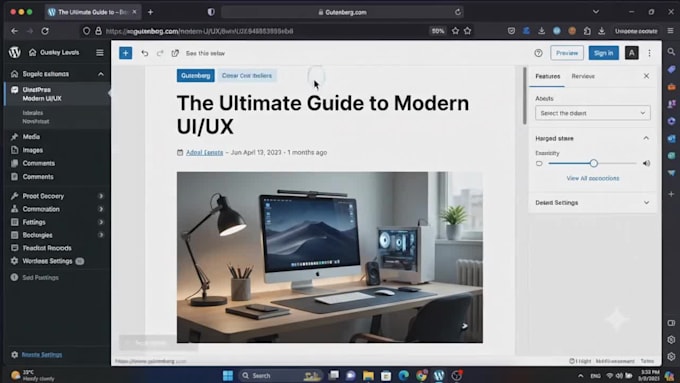Click the Gutenberg category tag
The height and width of the screenshot is (383, 680).
point(195,75)
